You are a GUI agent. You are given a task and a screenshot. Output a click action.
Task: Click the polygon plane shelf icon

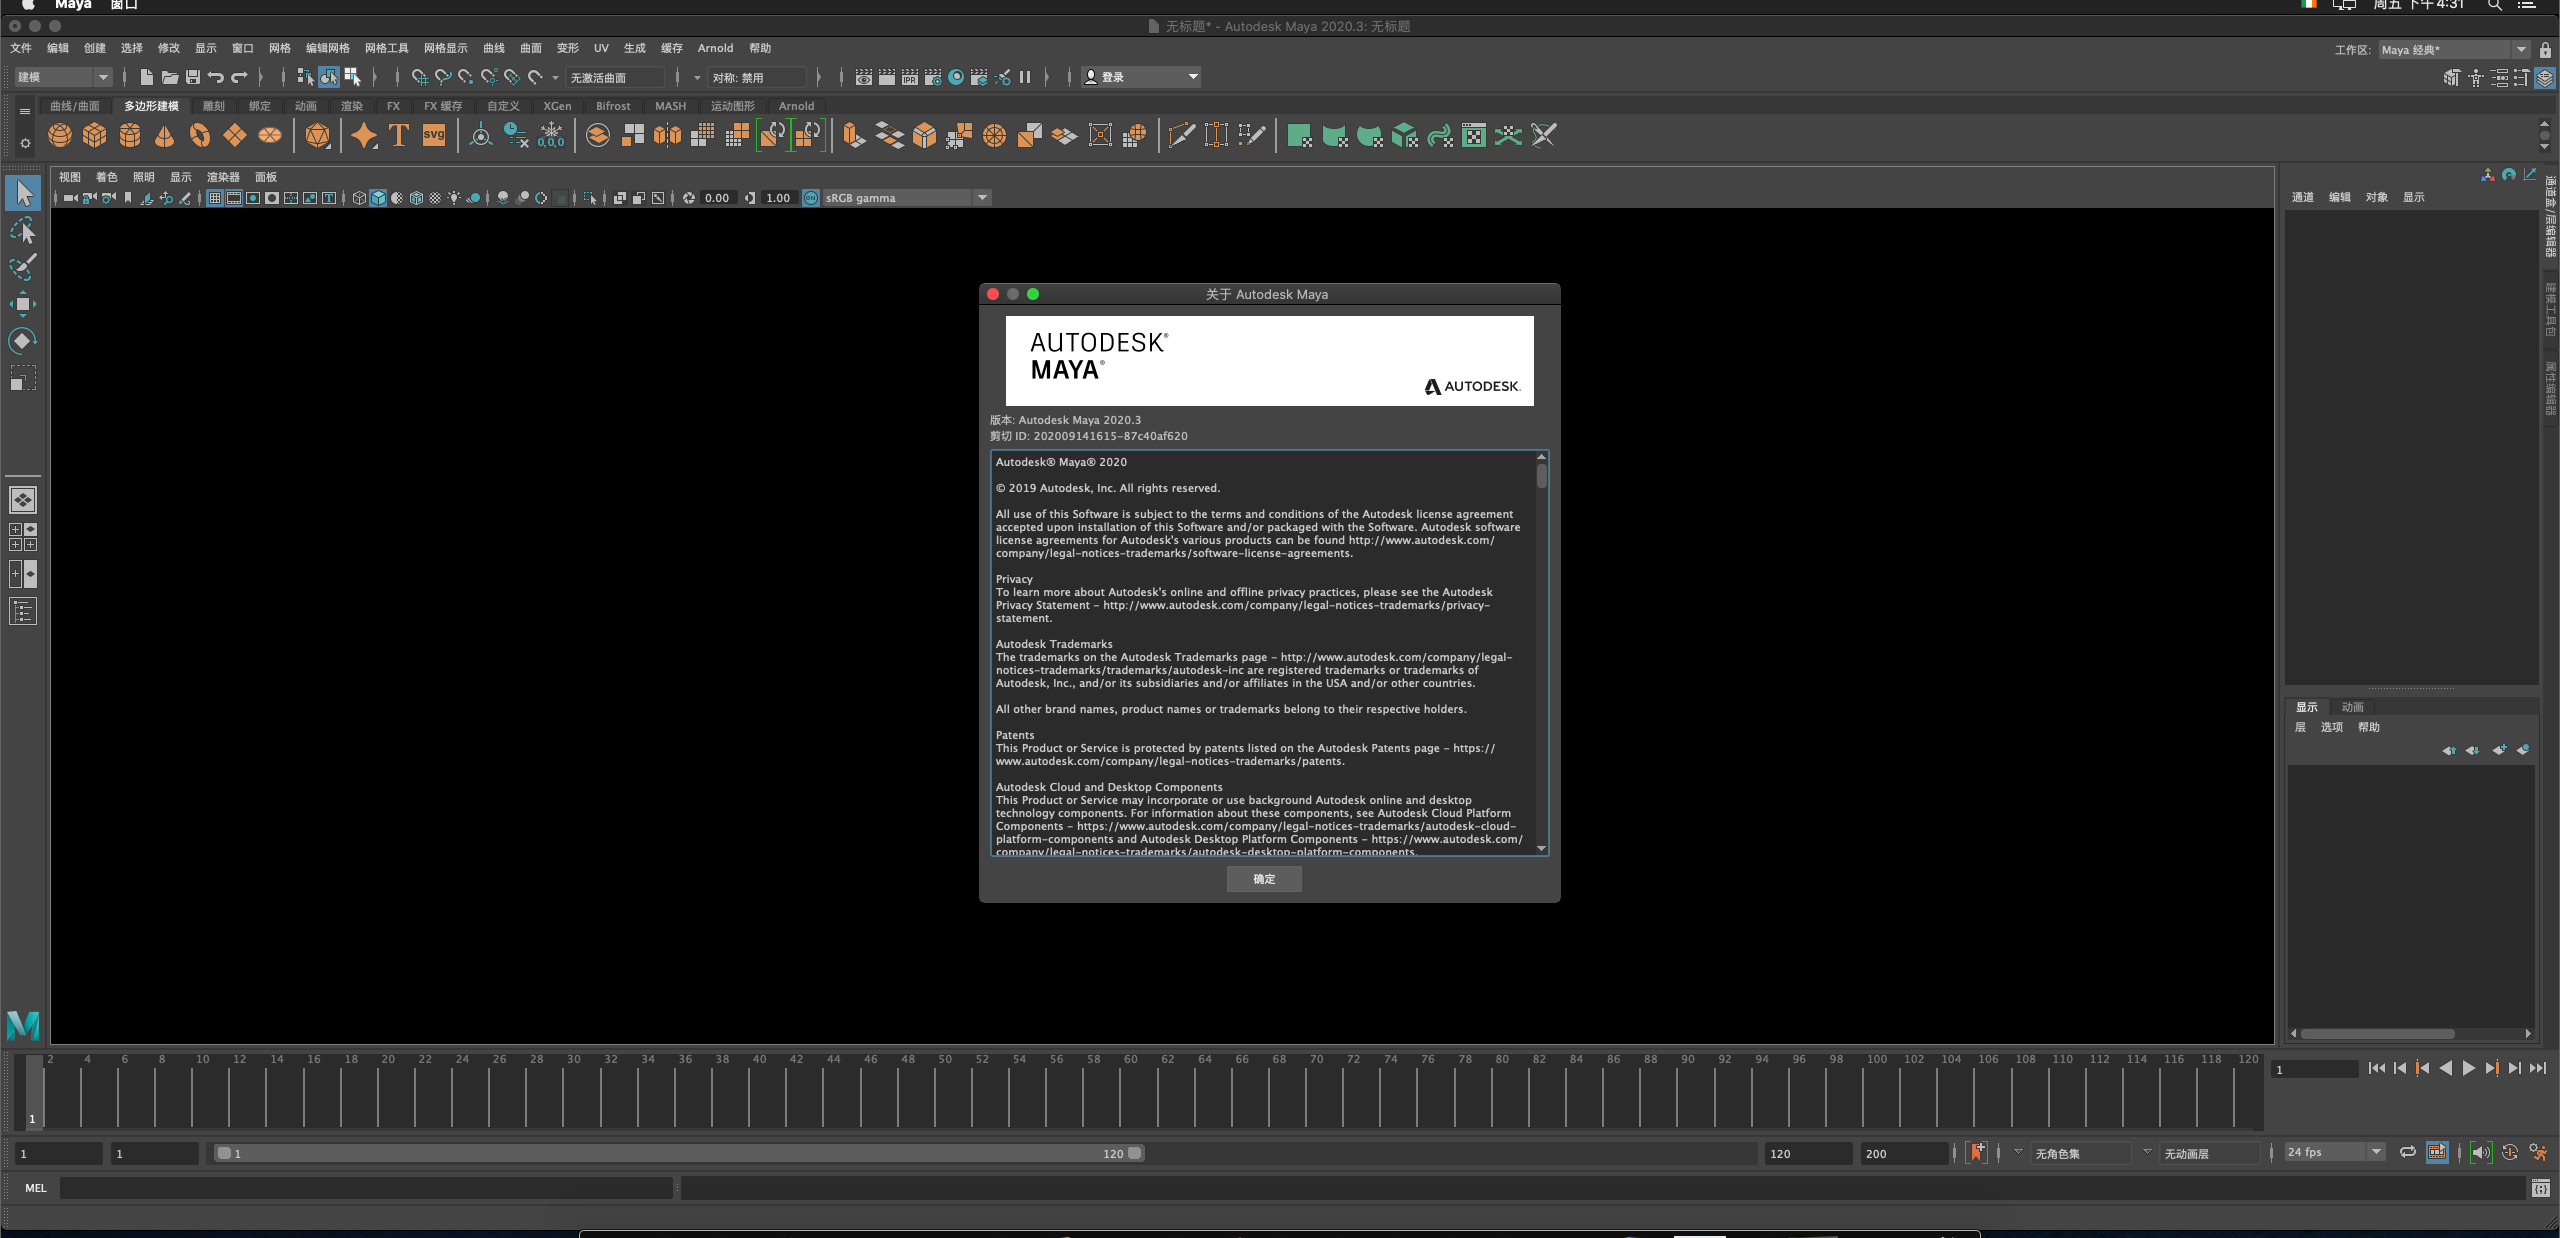tap(235, 135)
